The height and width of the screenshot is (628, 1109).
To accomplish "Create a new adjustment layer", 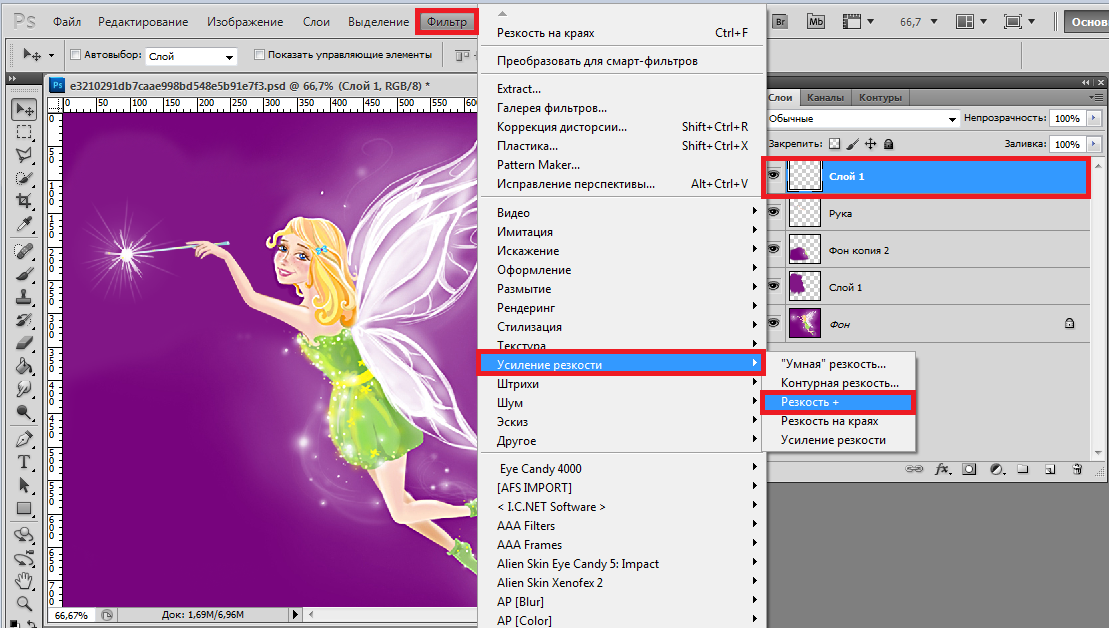I will point(997,469).
